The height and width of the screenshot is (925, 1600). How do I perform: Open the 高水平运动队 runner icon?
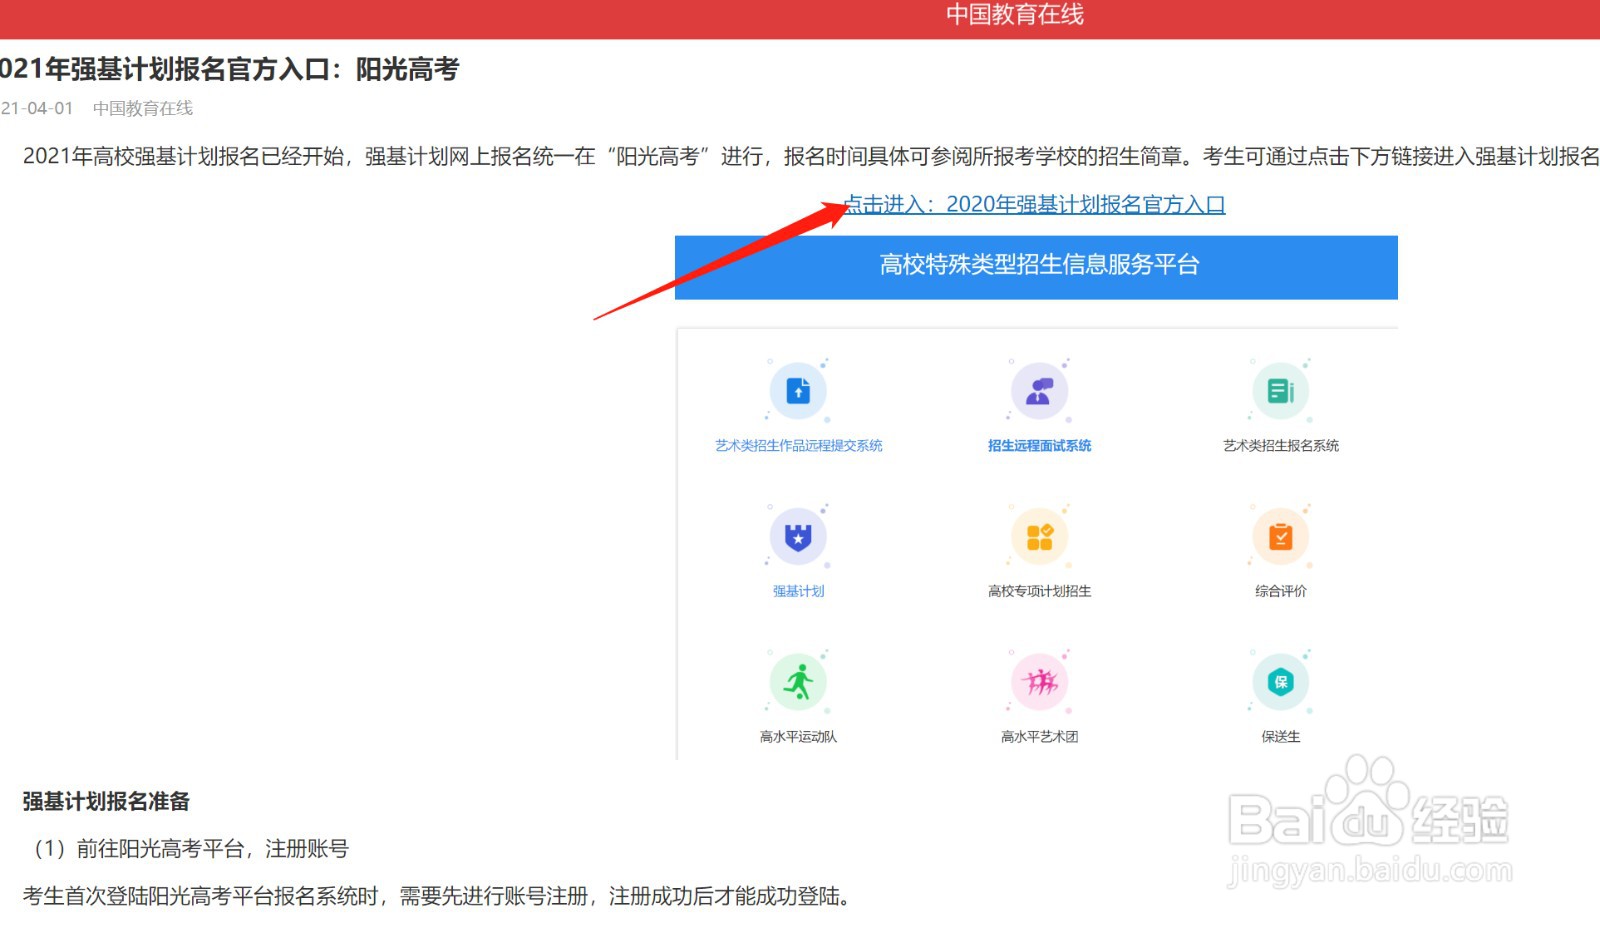[x=798, y=682]
